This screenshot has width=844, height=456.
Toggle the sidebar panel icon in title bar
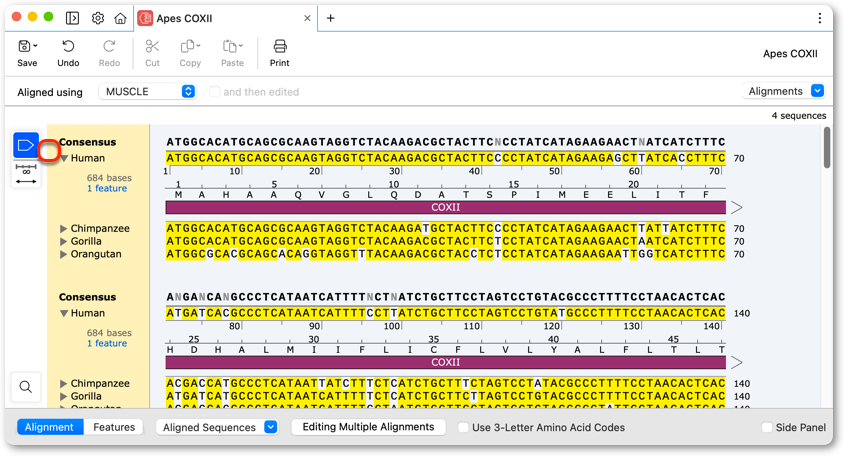72,18
